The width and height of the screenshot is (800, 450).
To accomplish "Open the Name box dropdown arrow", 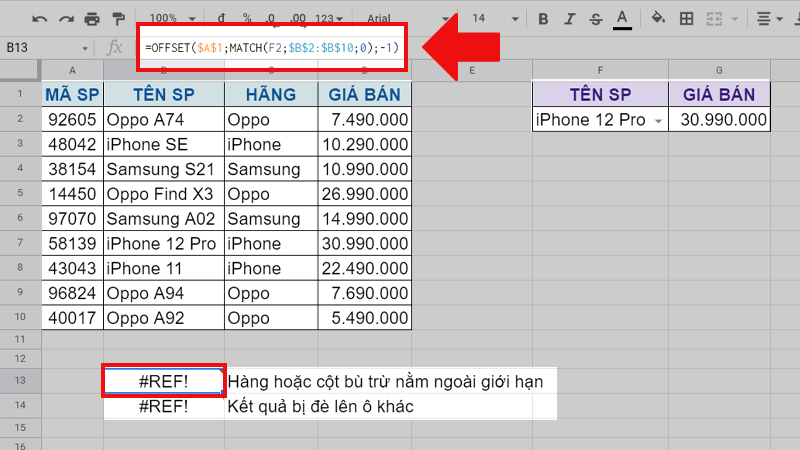I will click(x=85, y=48).
